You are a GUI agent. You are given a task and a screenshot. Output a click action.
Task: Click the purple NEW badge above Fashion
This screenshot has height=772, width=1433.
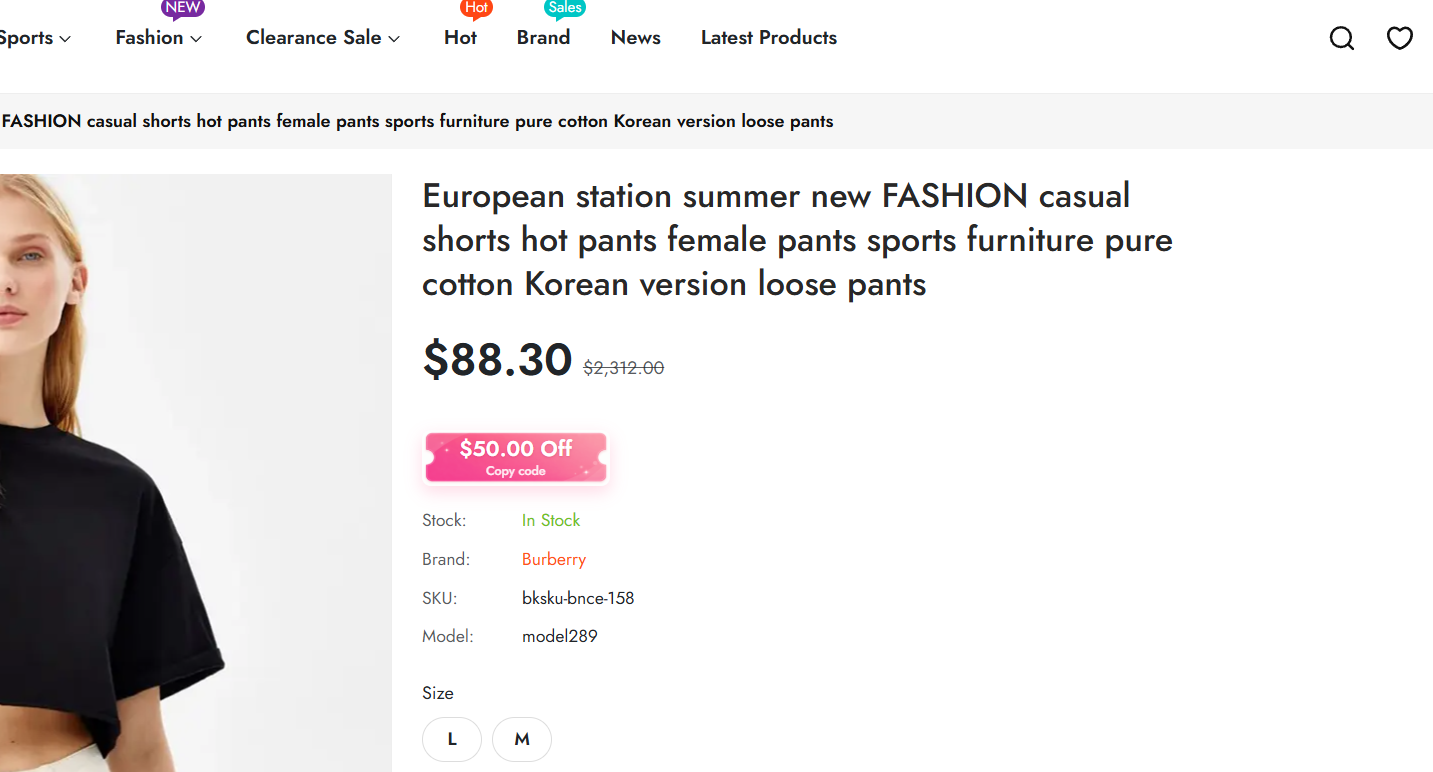coord(183,9)
